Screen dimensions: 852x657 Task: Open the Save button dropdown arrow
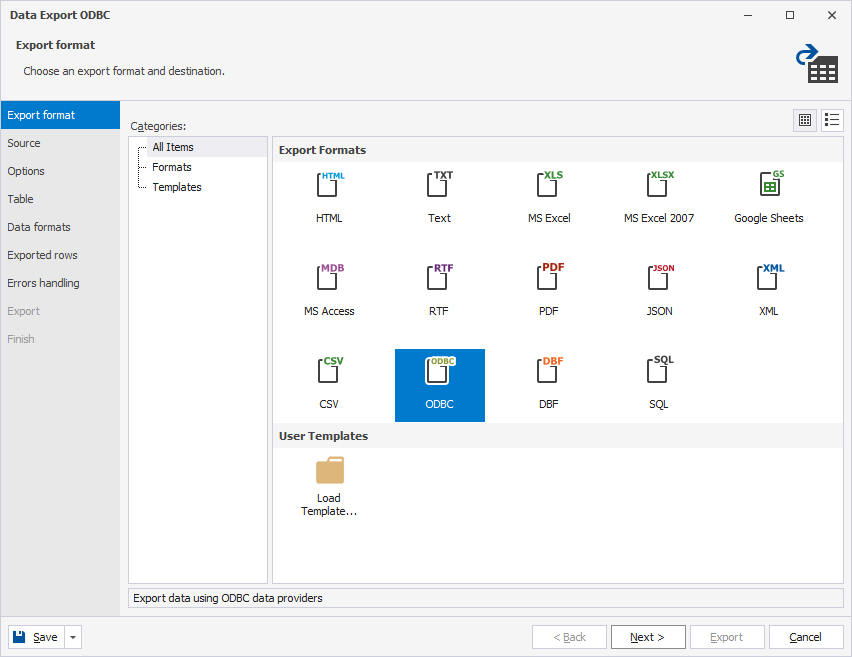(74, 637)
